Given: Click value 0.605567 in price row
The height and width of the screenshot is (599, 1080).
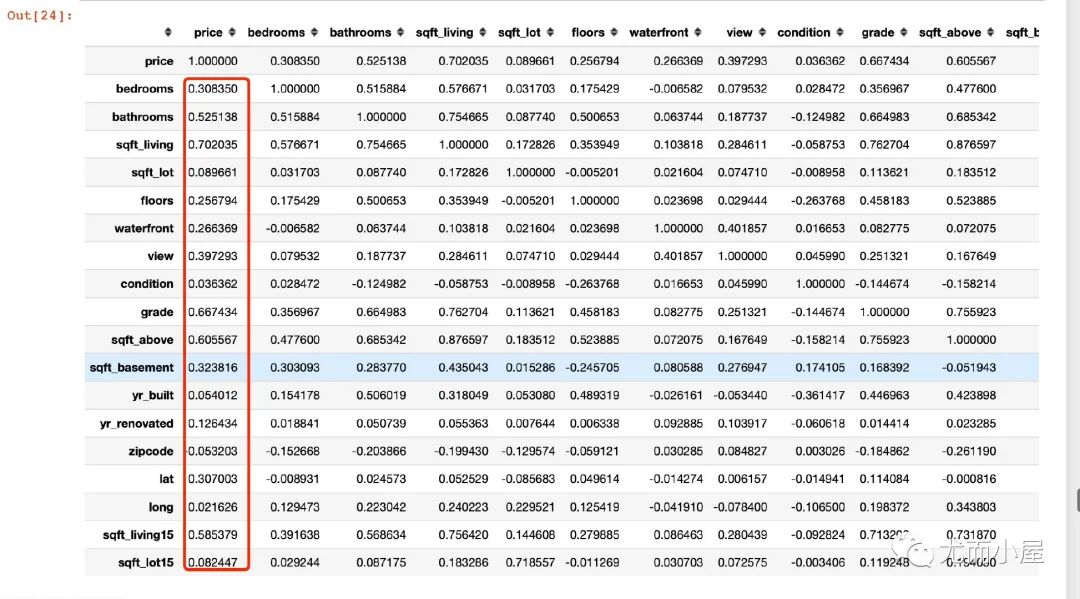Looking at the screenshot, I should (971, 61).
